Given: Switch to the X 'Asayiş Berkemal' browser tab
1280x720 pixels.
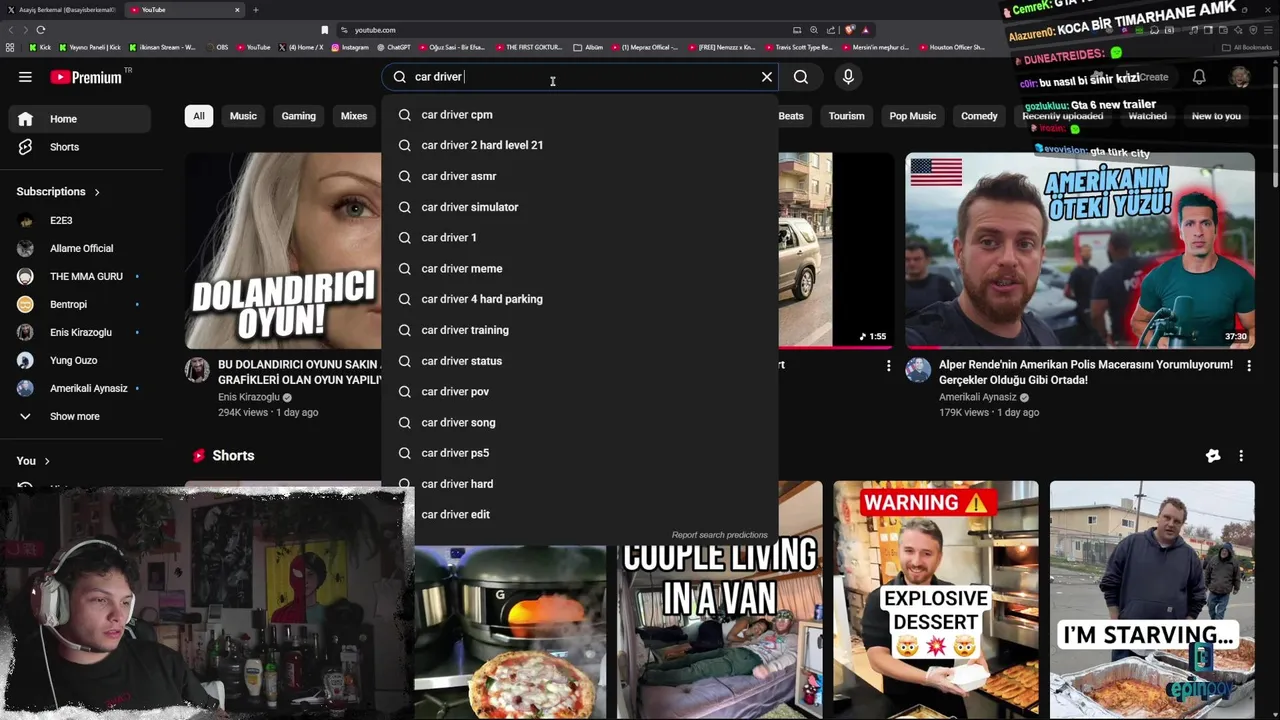Looking at the screenshot, I should click(x=62, y=10).
